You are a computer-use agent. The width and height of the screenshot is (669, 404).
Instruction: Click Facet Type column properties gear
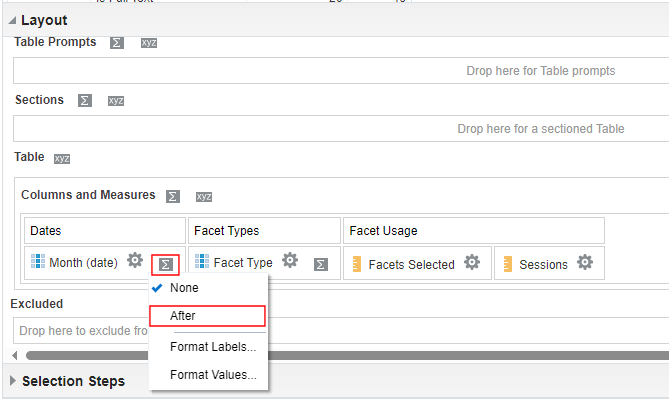(x=290, y=262)
